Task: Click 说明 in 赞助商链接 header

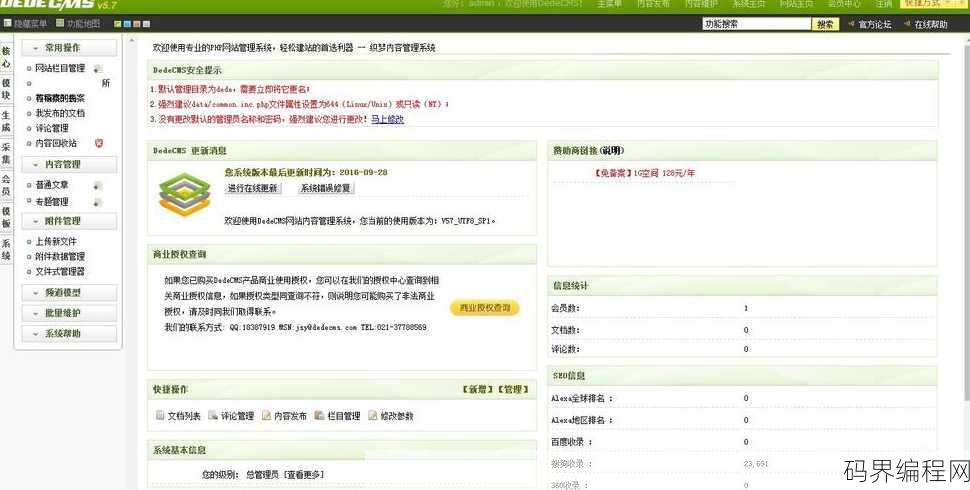Action: coord(612,150)
